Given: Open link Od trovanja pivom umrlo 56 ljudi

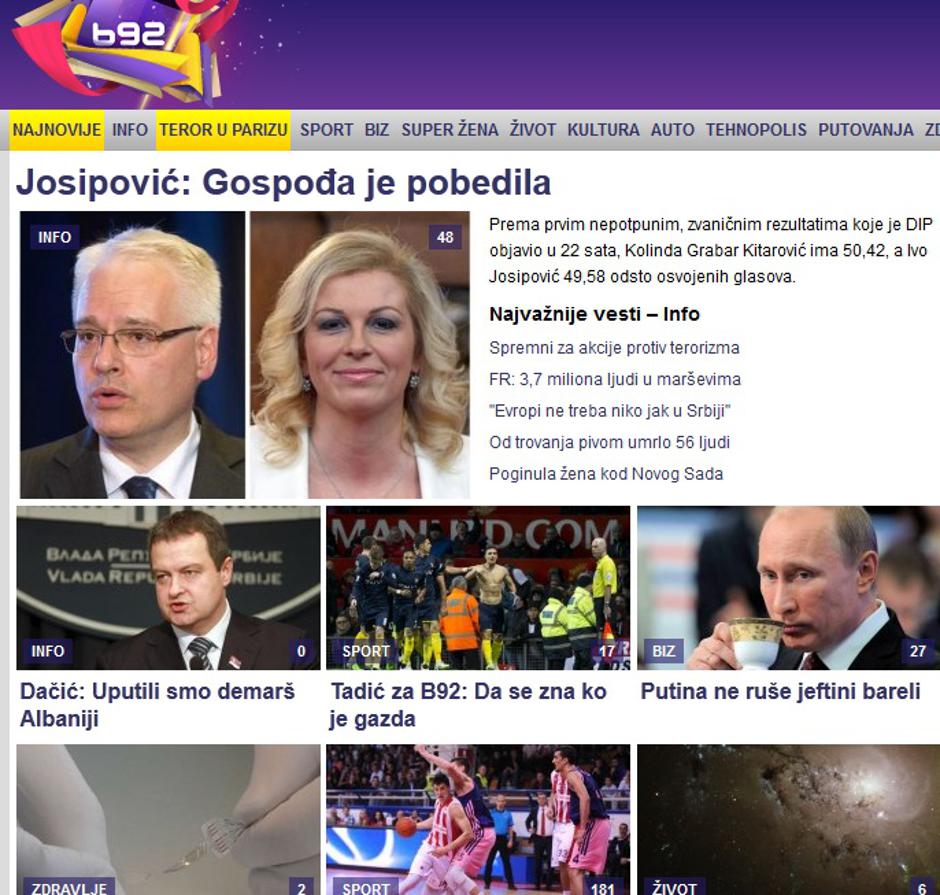Looking at the screenshot, I should point(610,442).
